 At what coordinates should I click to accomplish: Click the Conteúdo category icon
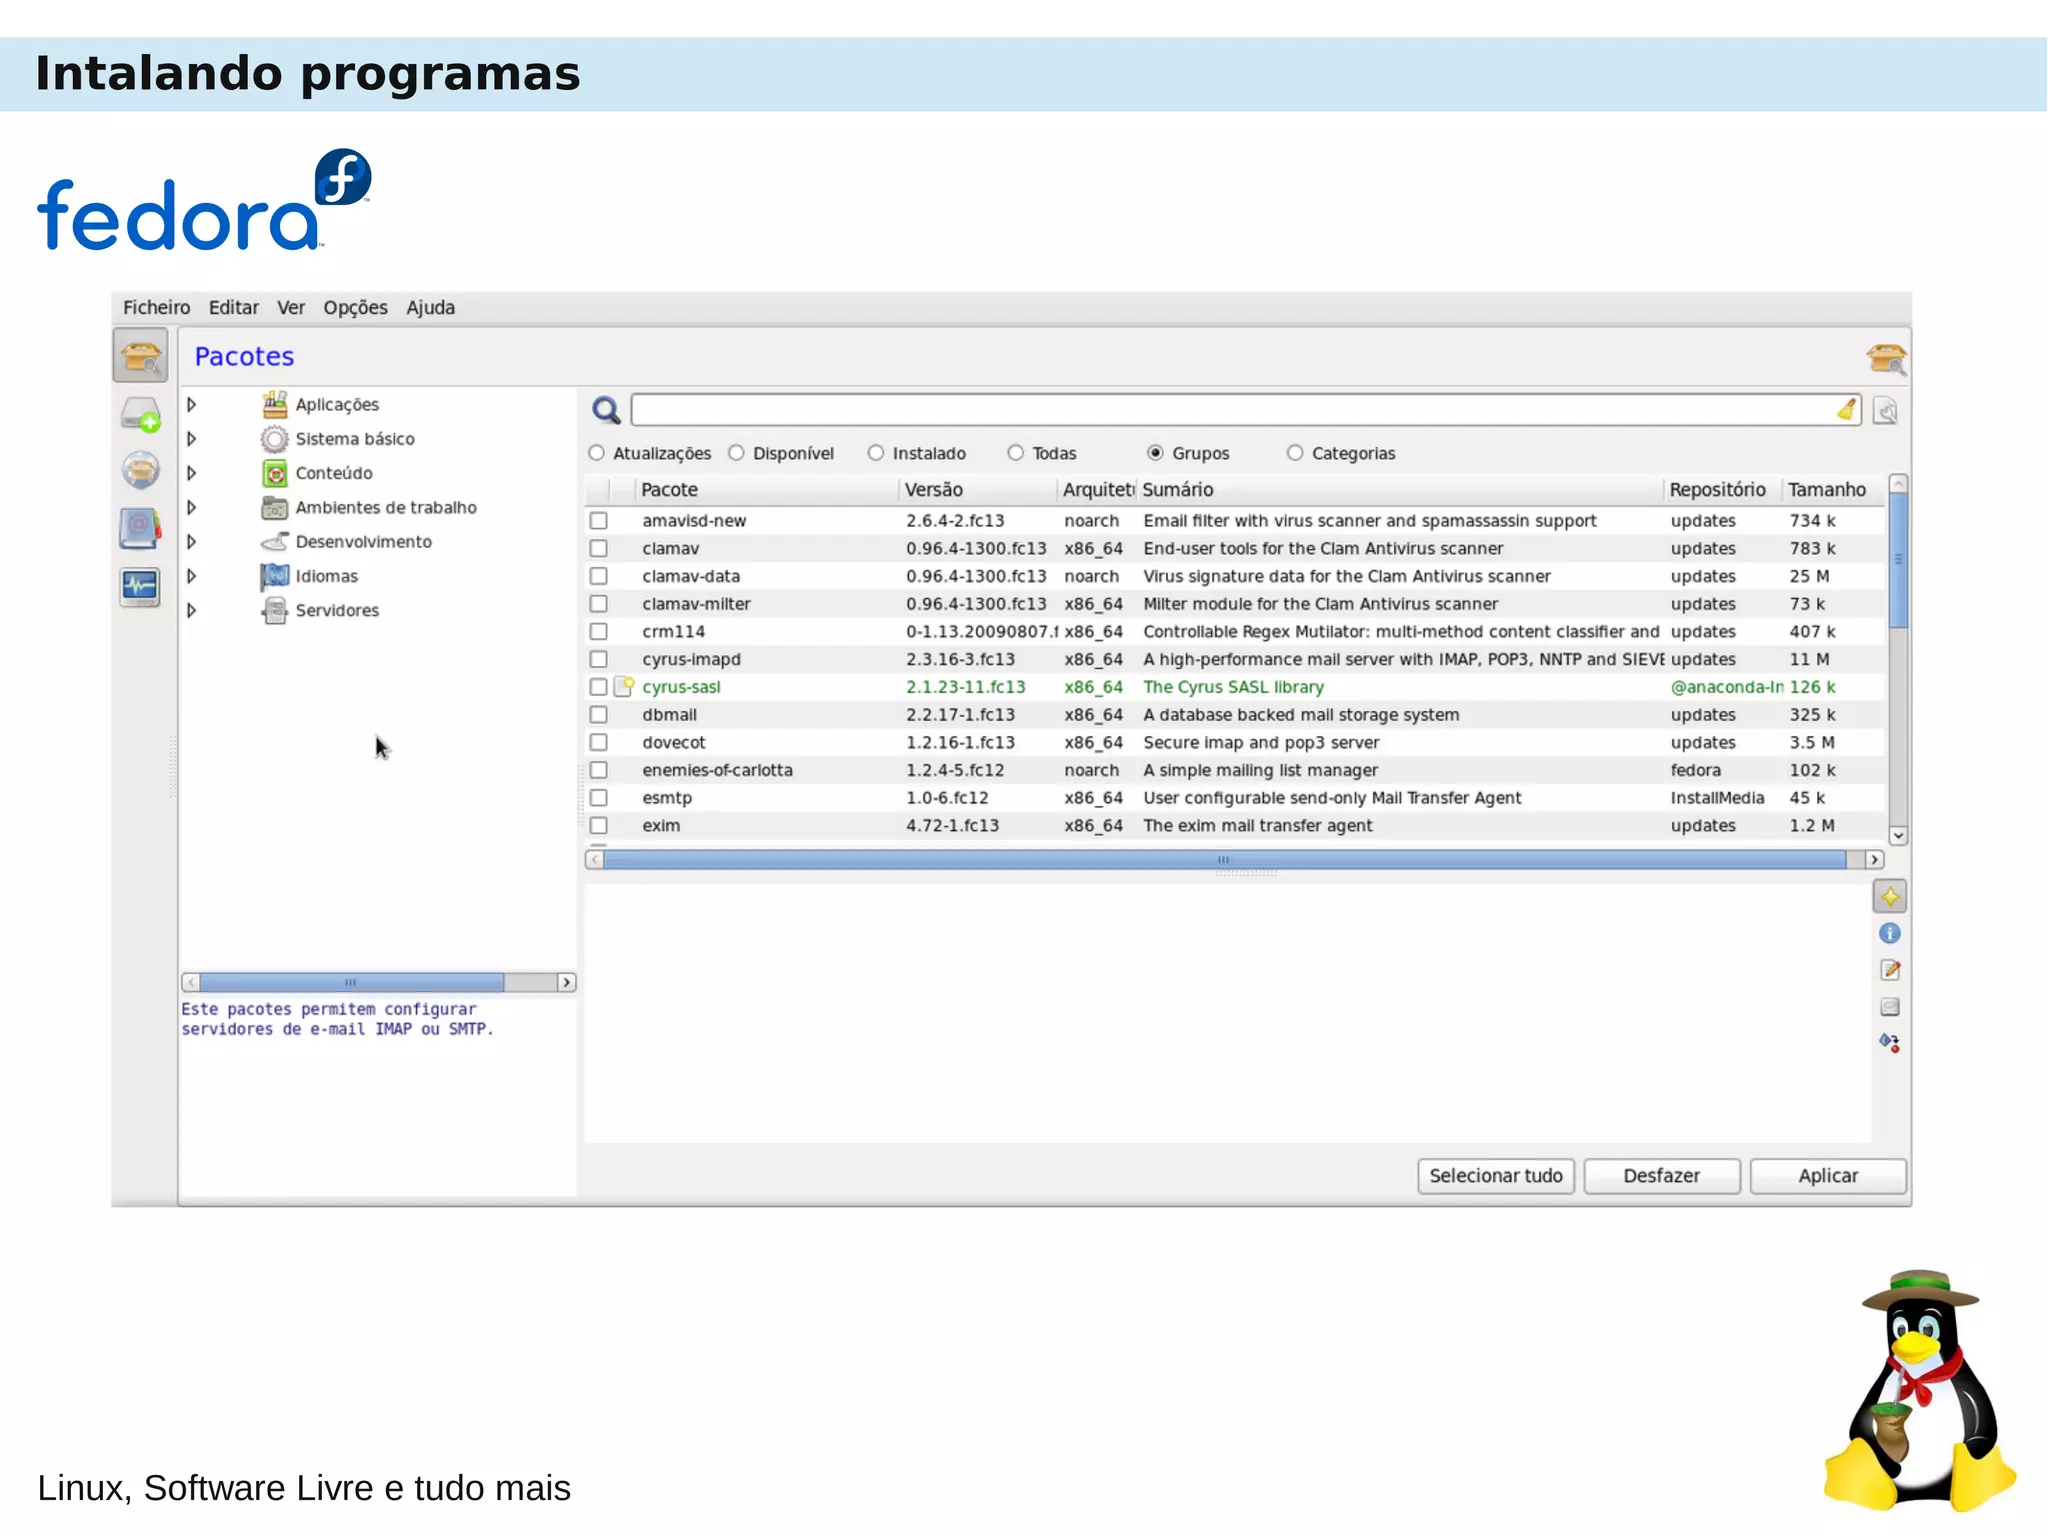click(x=275, y=473)
